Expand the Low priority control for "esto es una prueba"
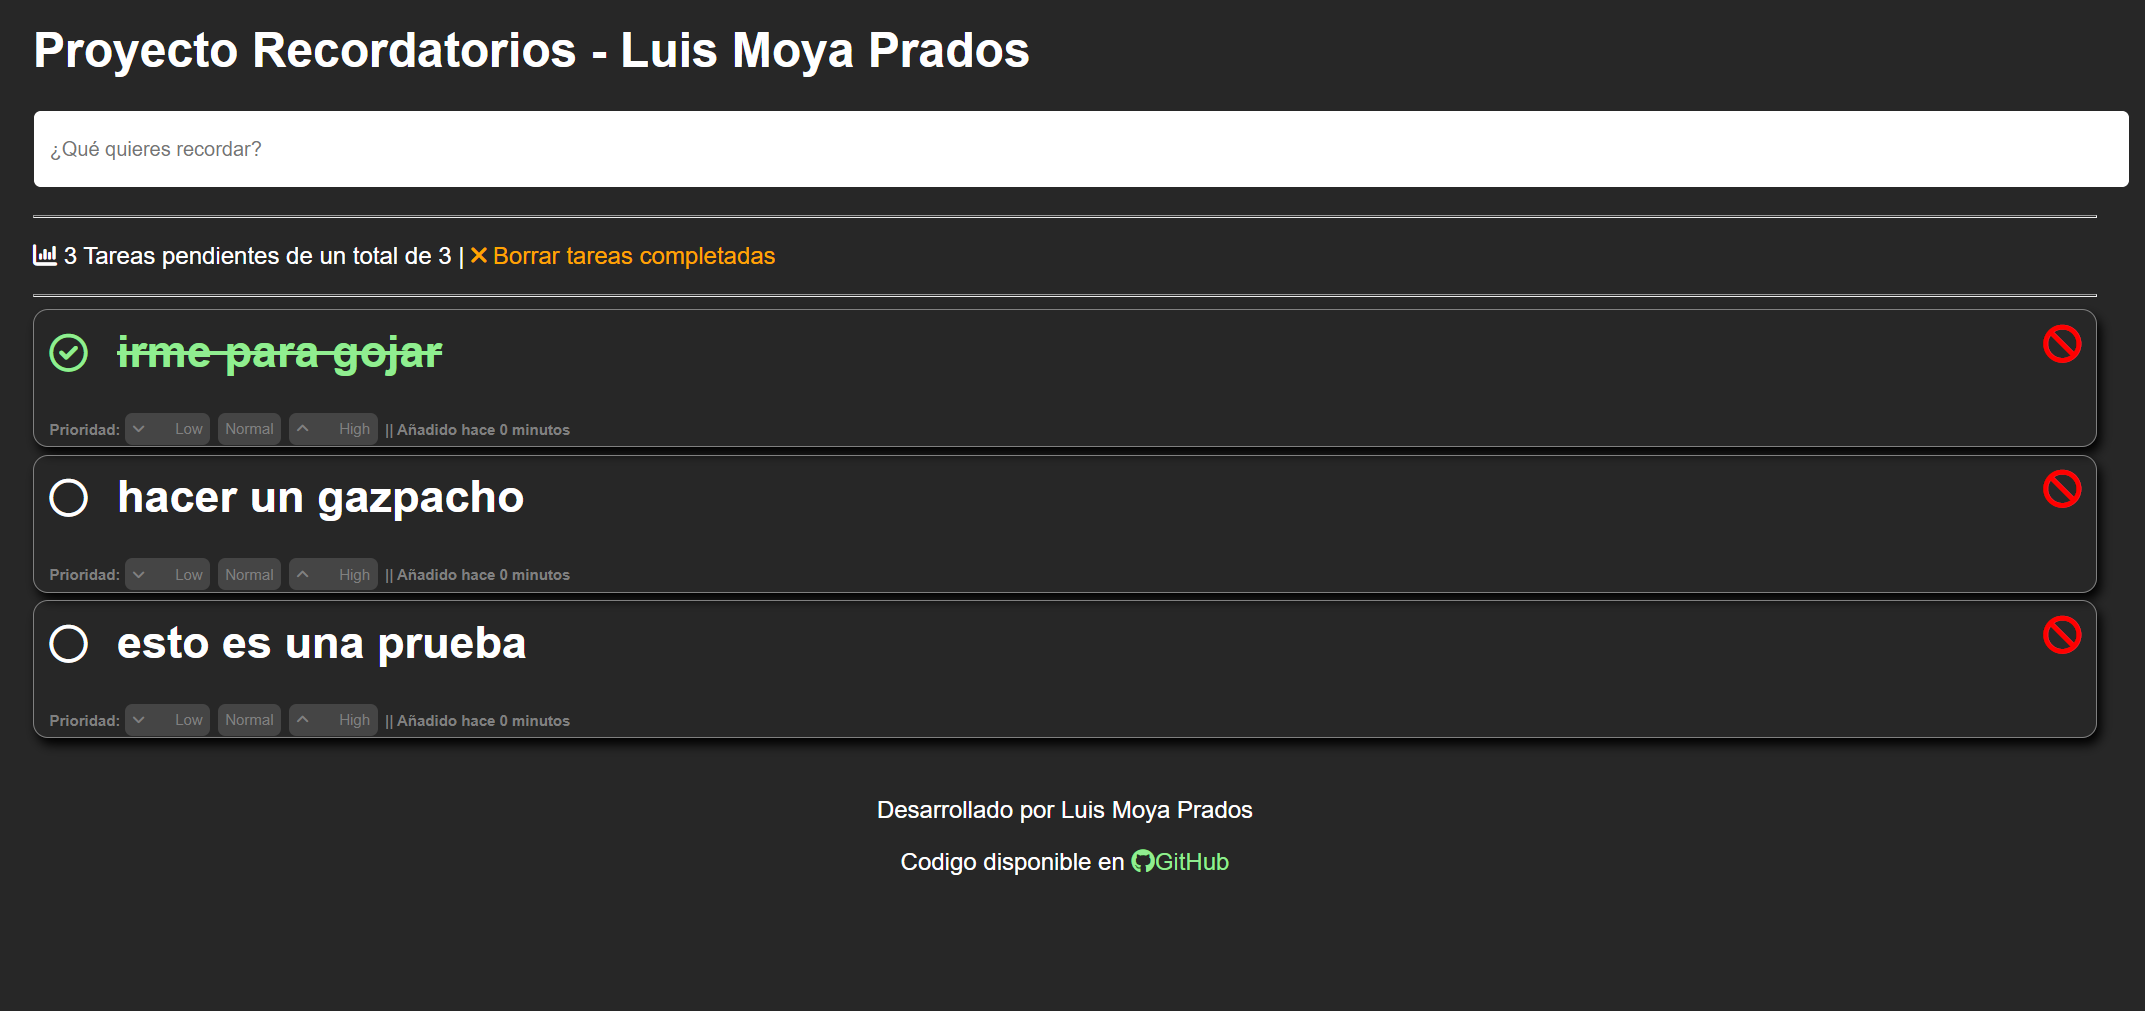2145x1011 pixels. tap(167, 719)
